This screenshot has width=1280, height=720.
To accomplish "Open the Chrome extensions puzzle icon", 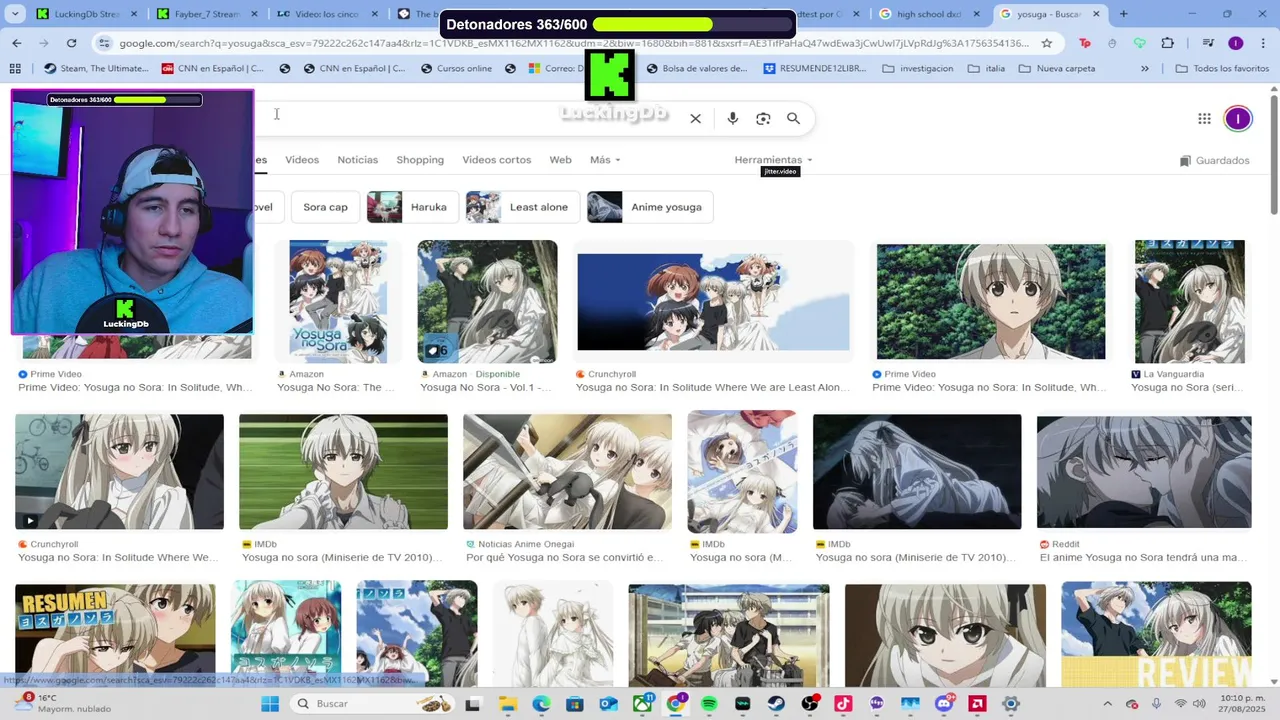I will pos(1167,43).
